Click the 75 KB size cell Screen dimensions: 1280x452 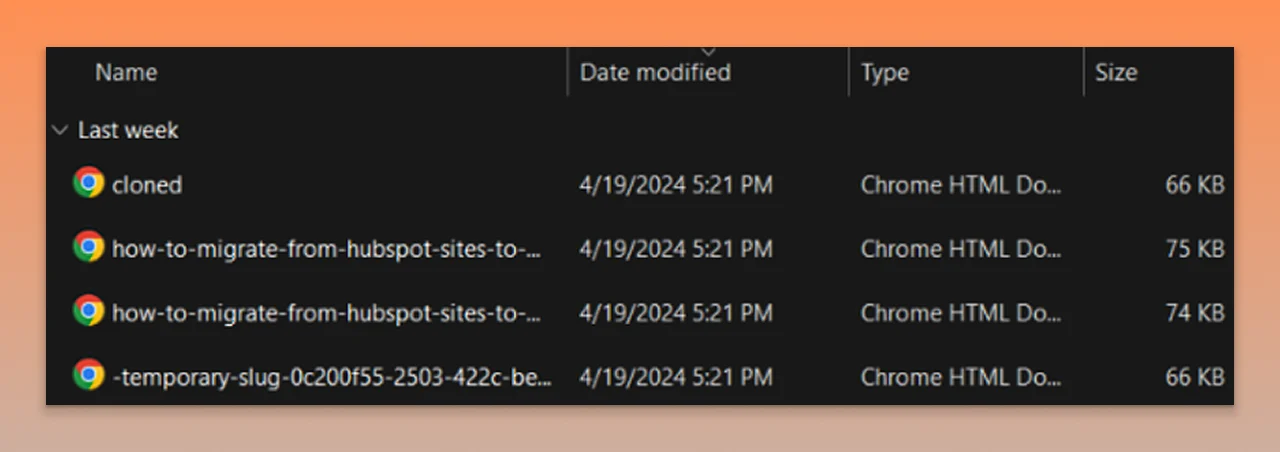(1194, 249)
